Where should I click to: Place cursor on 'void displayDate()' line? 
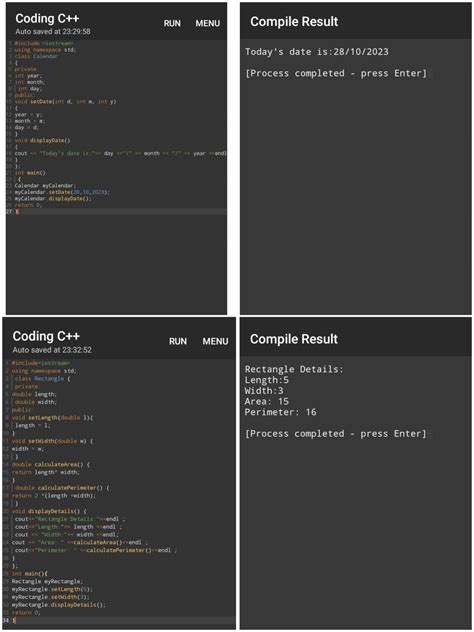click(x=42, y=140)
